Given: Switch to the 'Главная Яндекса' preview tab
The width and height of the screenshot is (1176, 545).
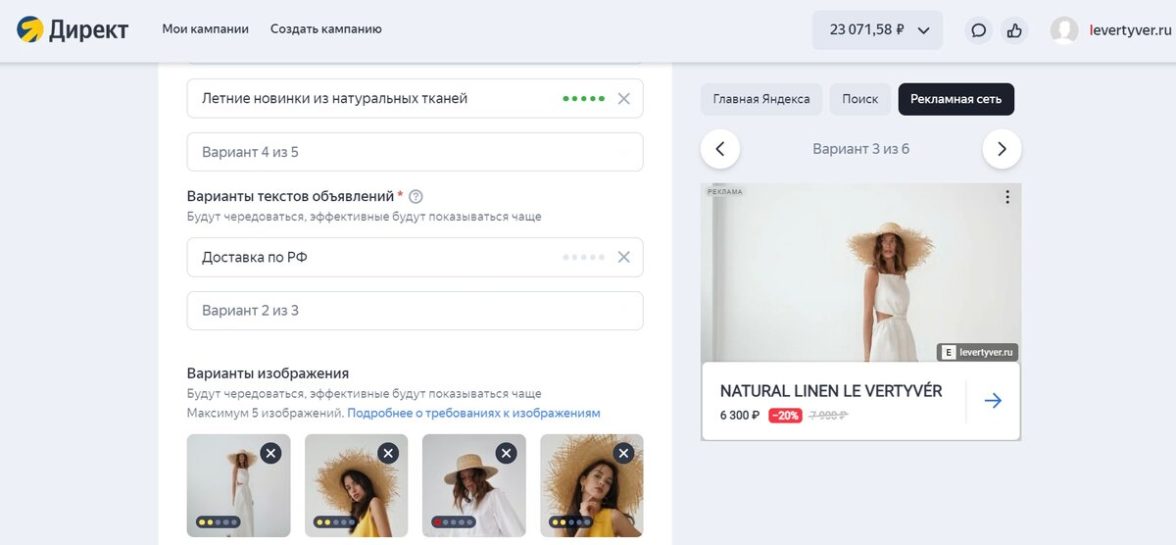Looking at the screenshot, I should point(761,99).
